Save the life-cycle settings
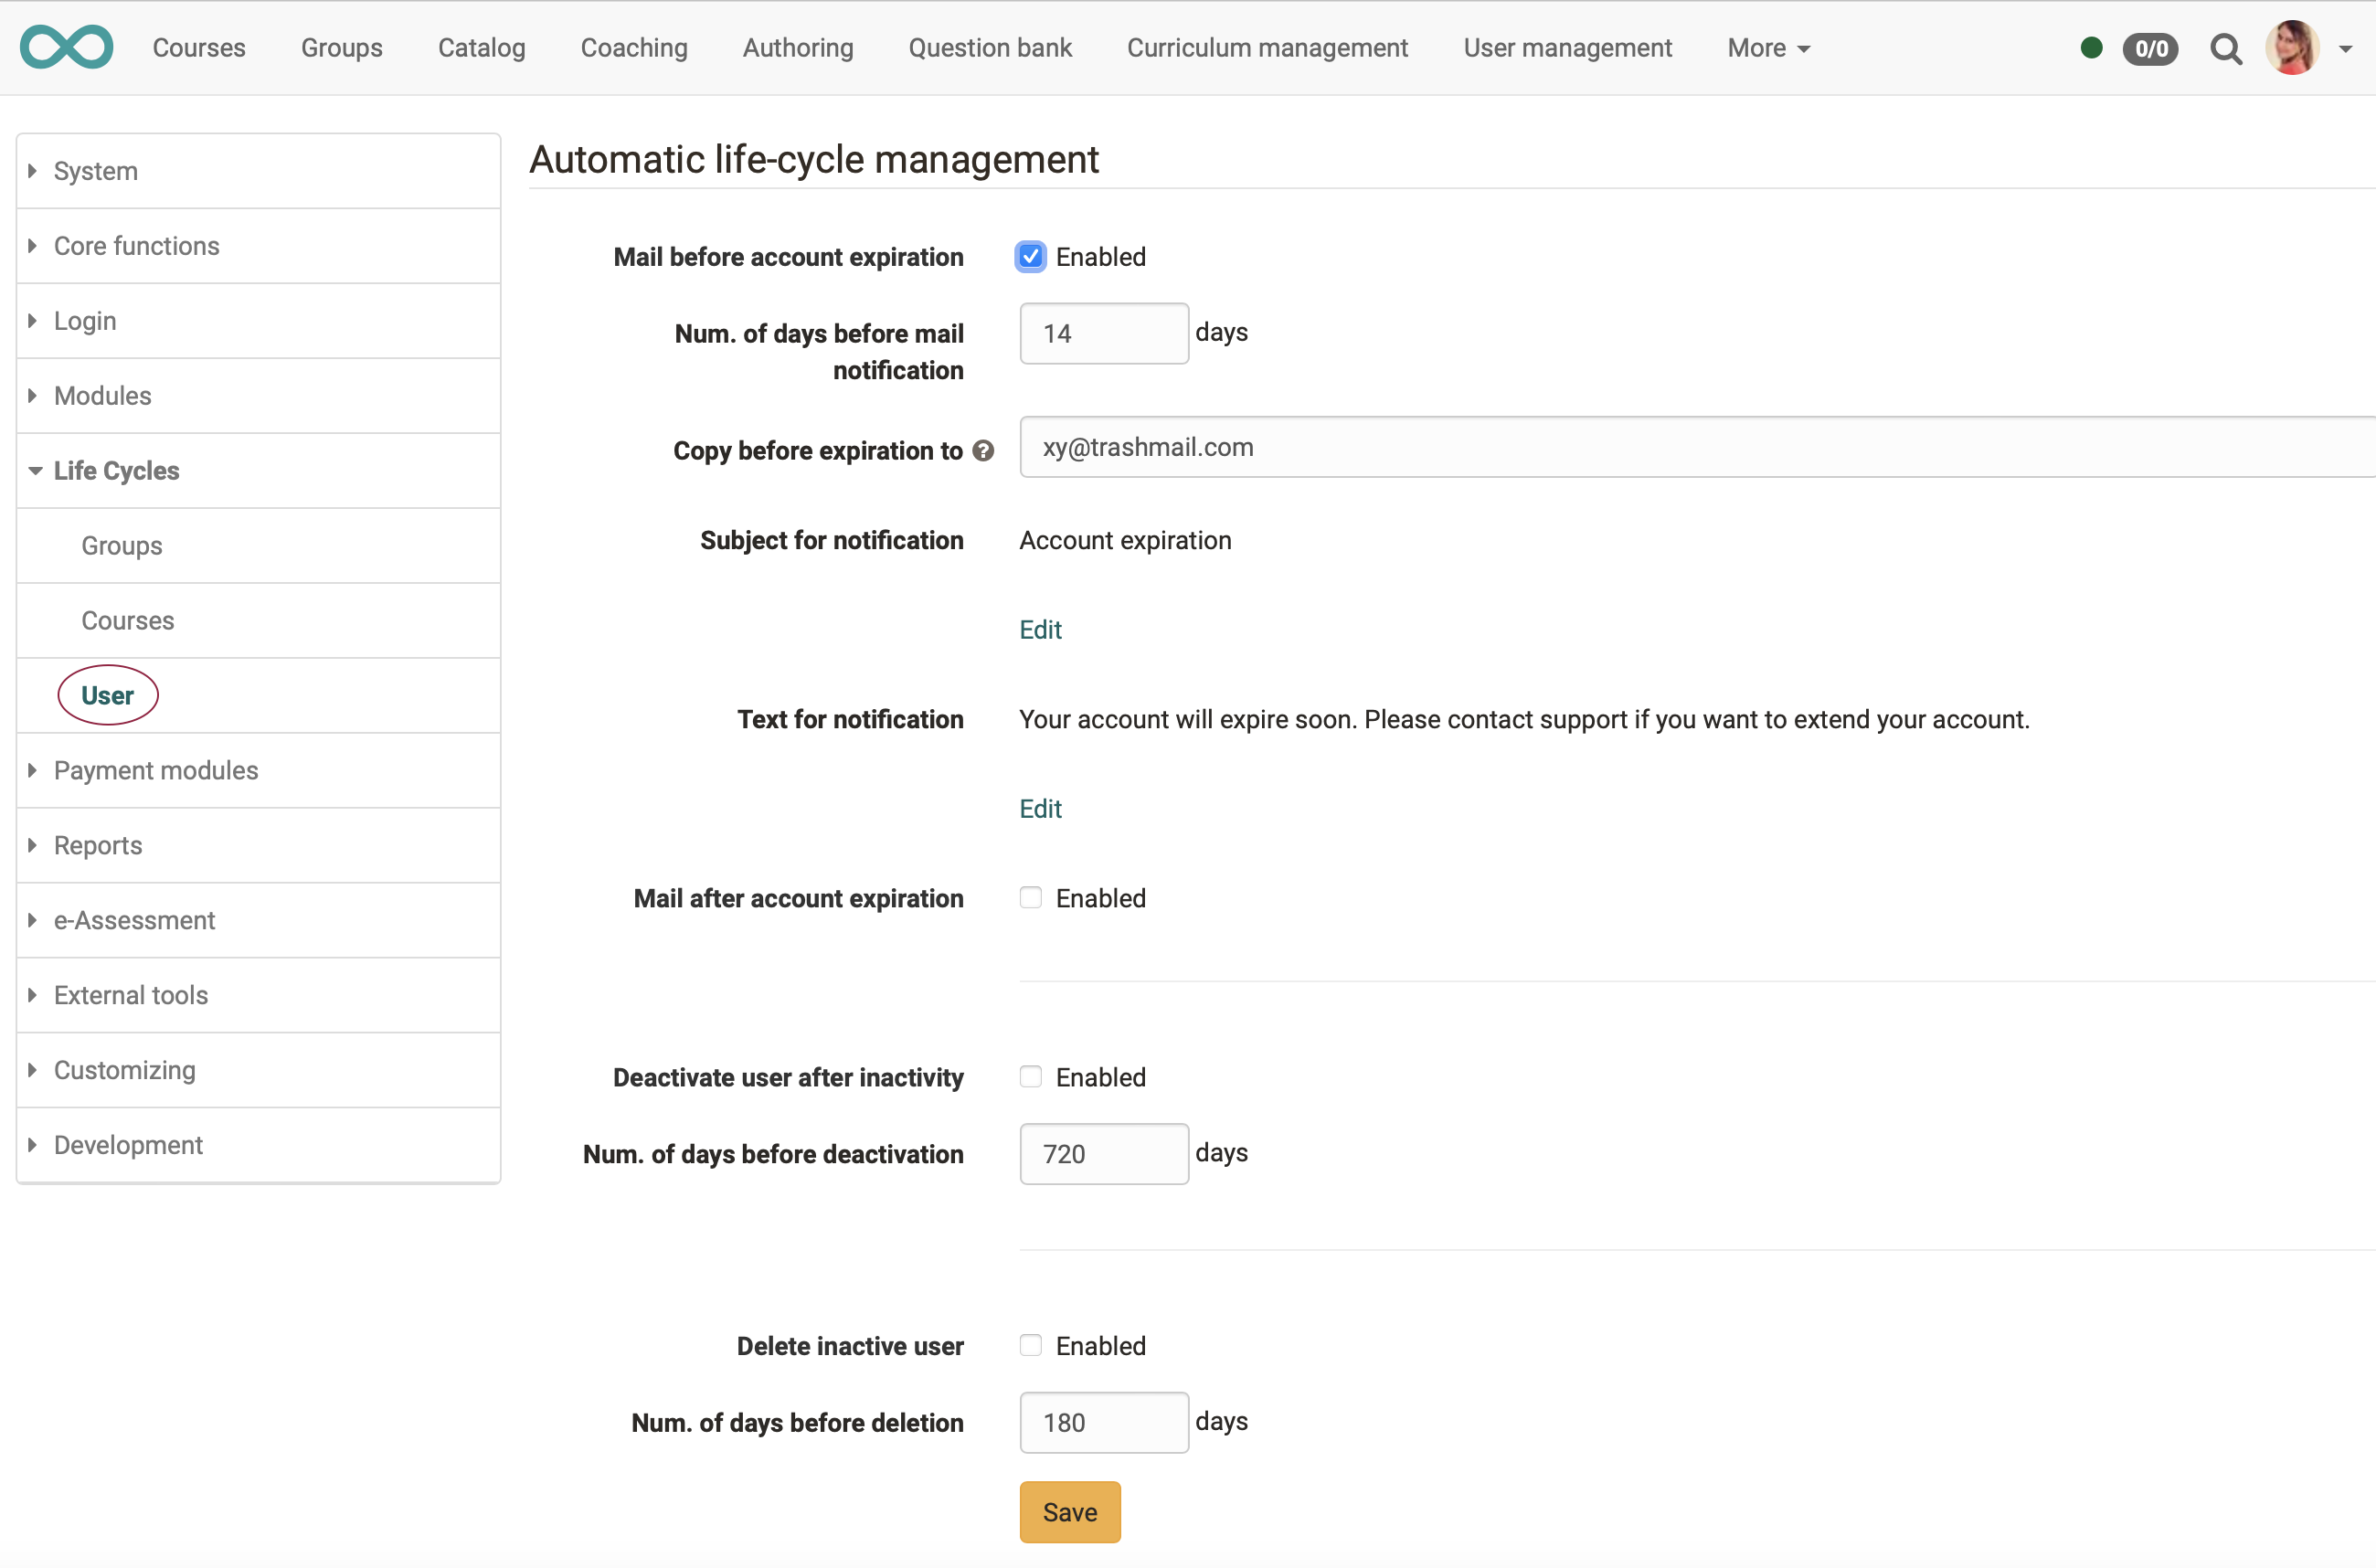Screen dimensions: 2376x1568 point(1069,1512)
